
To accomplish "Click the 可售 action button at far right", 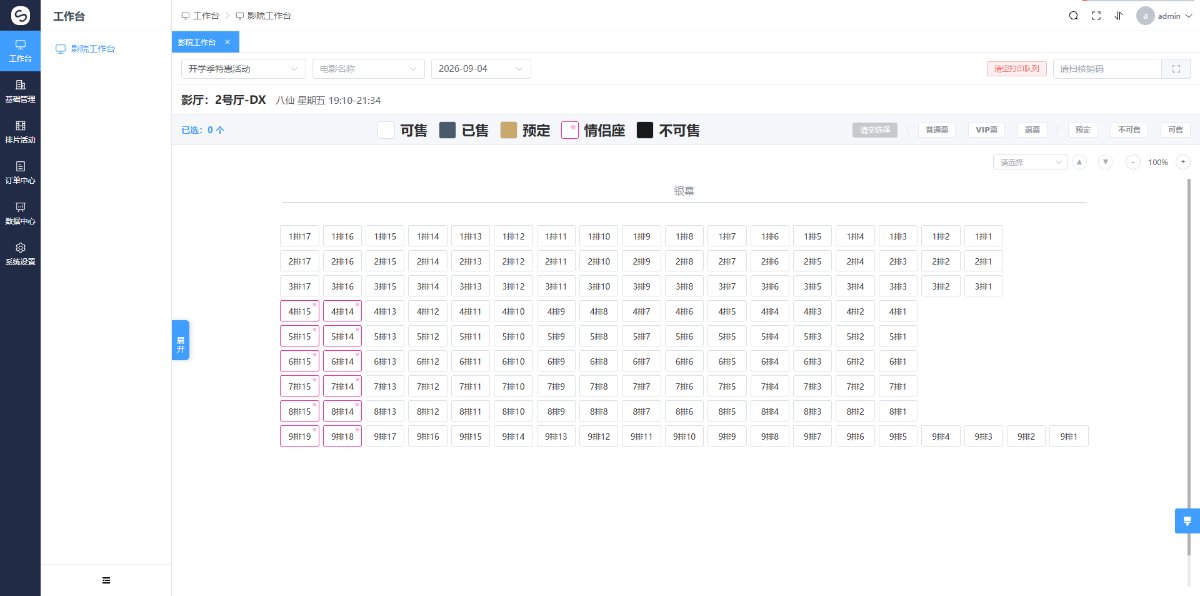I will 1175,130.
